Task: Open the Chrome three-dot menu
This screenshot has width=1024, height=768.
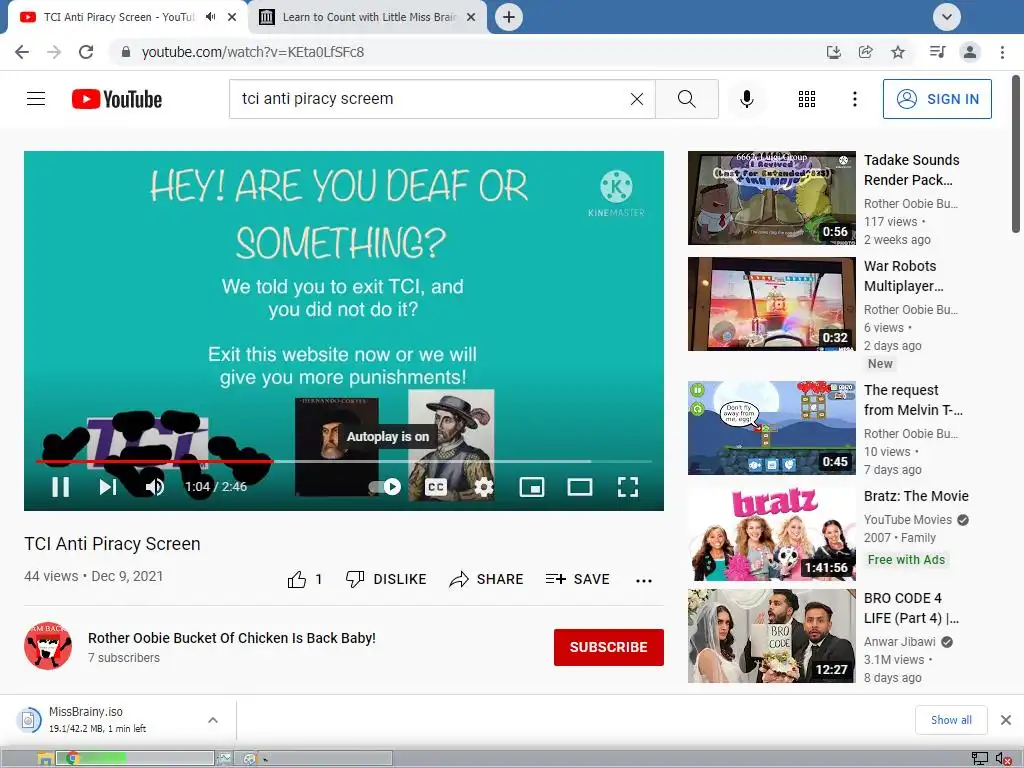Action: [1002, 52]
